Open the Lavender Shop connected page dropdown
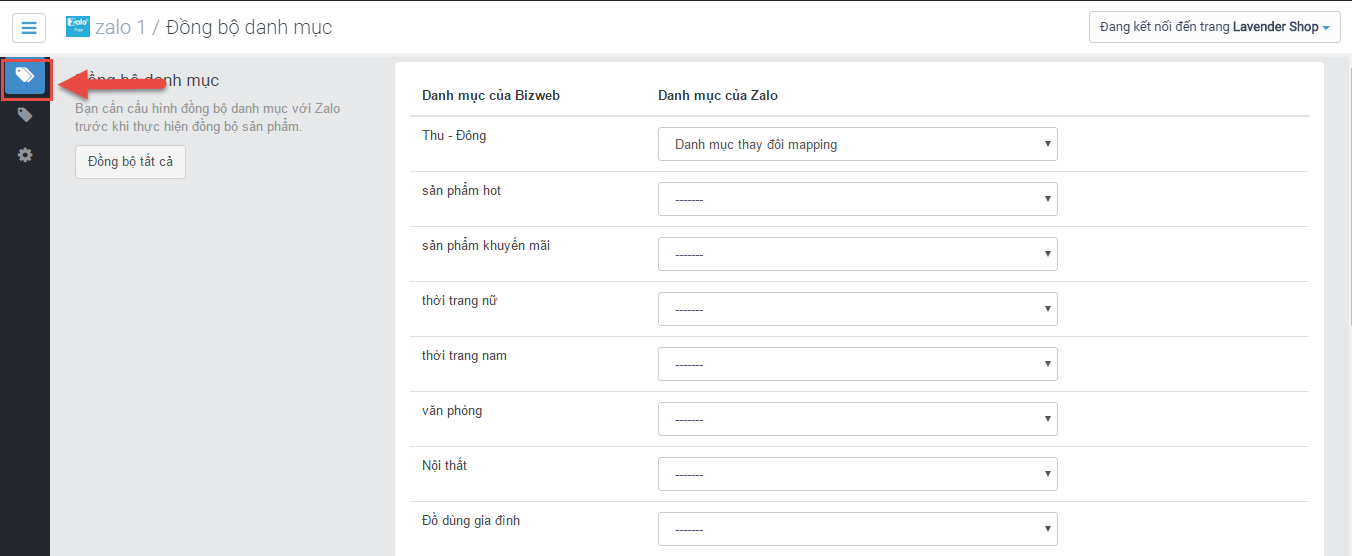Image resolution: width=1352 pixels, height=556 pixels. [x=1214, y=27]
